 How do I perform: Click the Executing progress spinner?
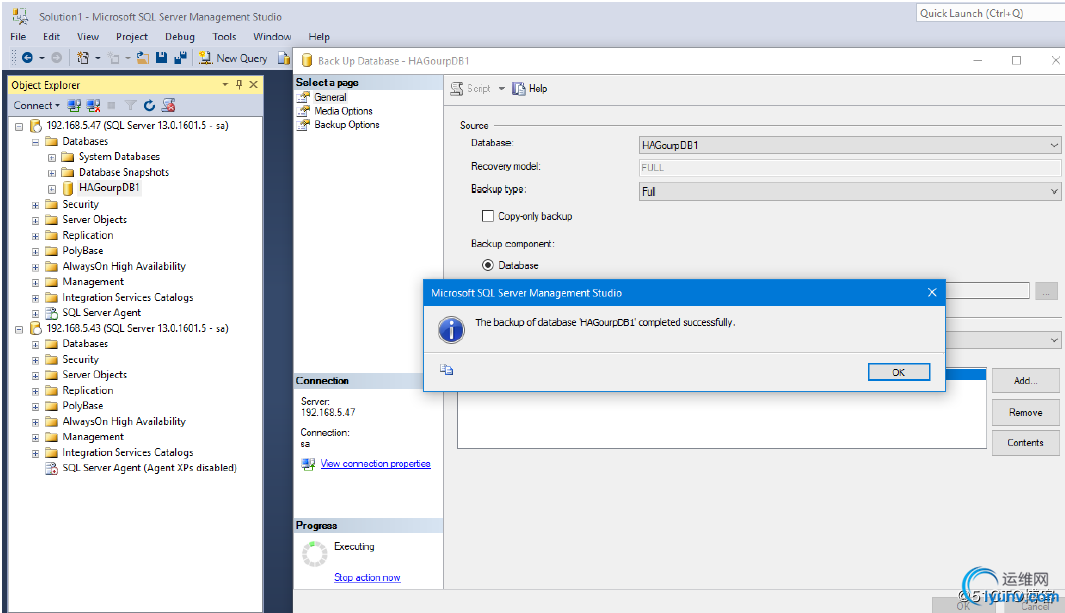tap(314, 553)
